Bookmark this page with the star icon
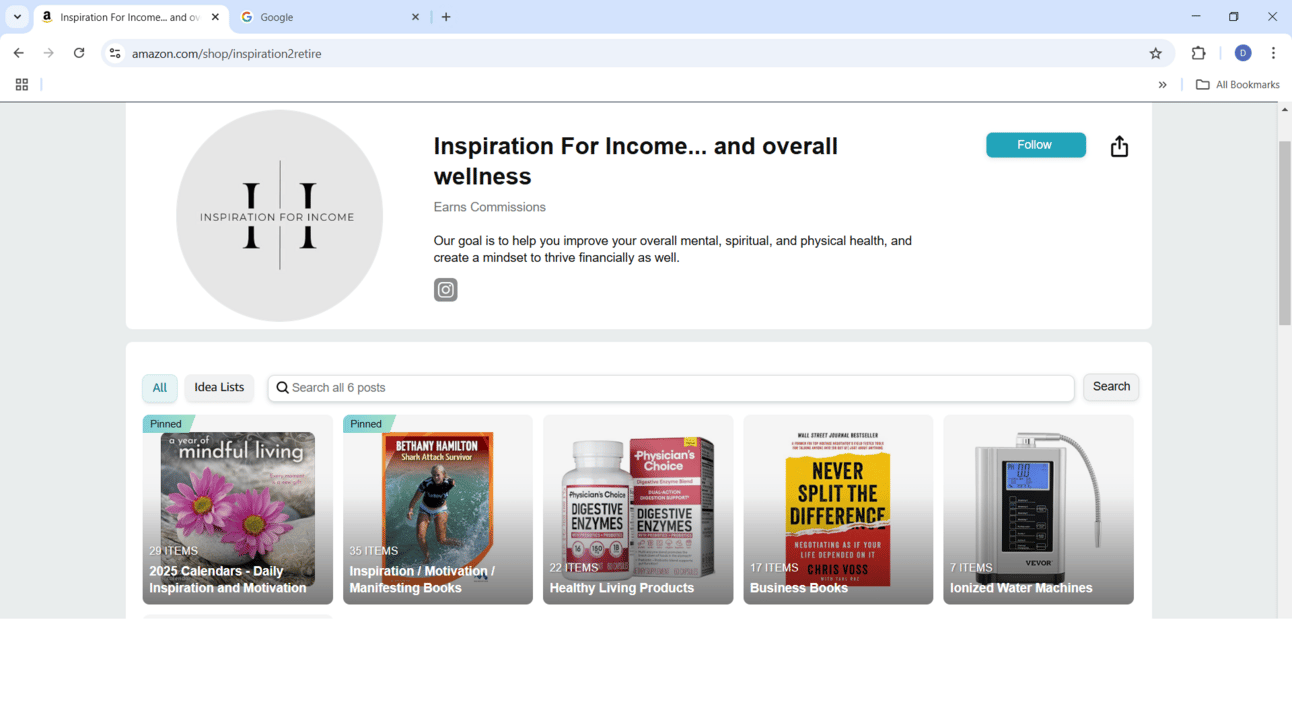Viewport: 1292px width, 727px height. pos(1156,53)
